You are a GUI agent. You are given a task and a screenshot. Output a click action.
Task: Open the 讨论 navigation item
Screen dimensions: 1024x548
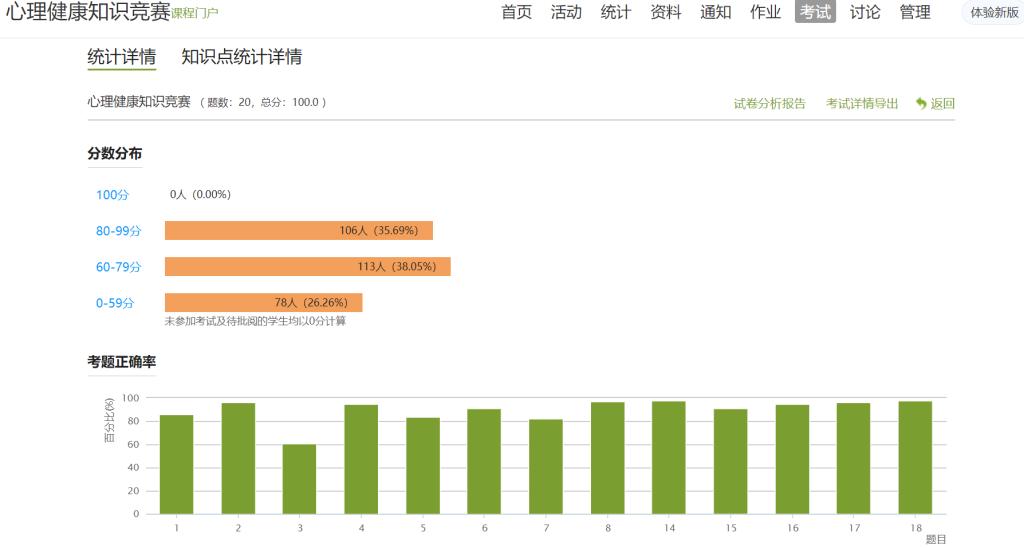pos(865,12)
